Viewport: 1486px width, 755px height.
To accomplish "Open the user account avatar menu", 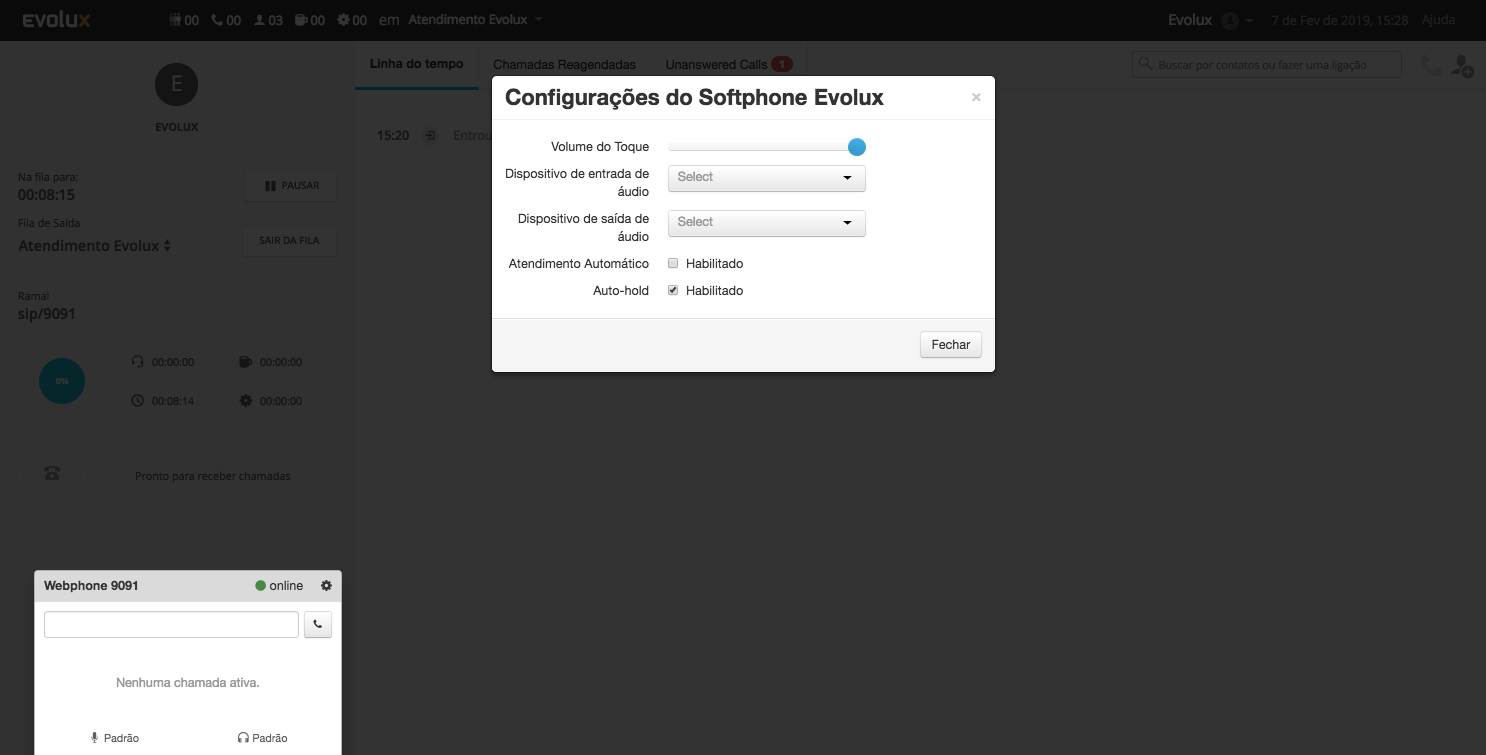I will click(1236, 20).
